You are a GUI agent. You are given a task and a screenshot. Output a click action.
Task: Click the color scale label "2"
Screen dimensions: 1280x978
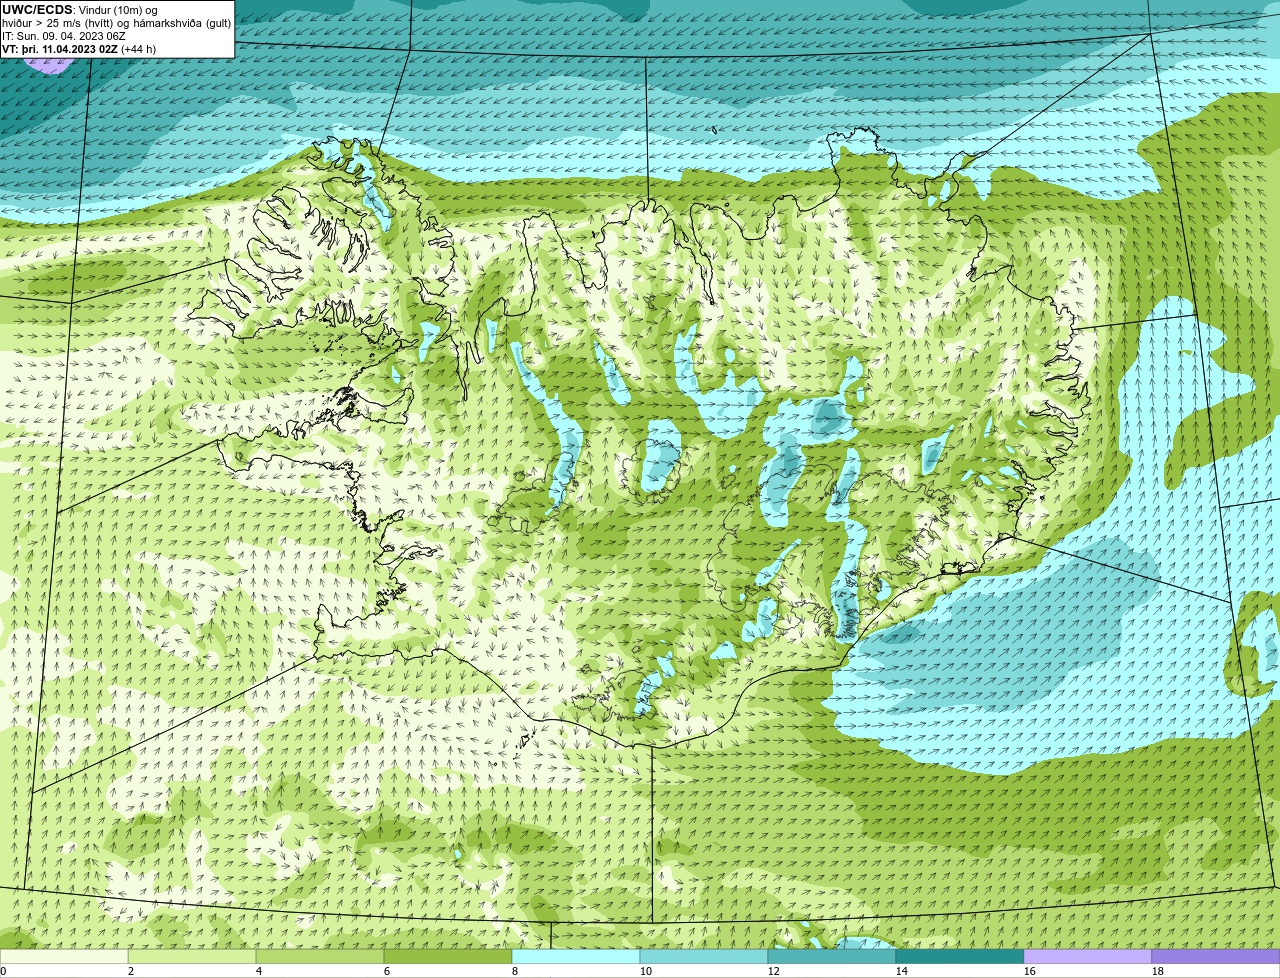tap(131, 971)
